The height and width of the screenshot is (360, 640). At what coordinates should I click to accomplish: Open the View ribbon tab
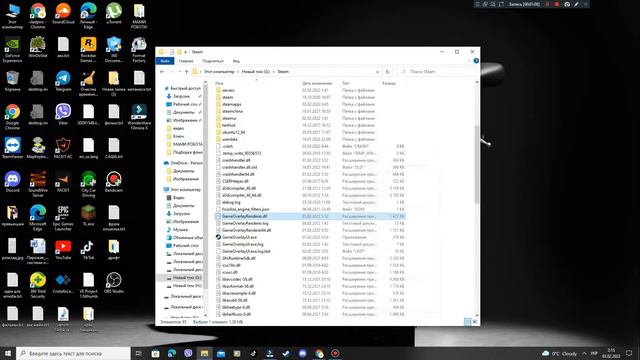(x=236, y=61)
